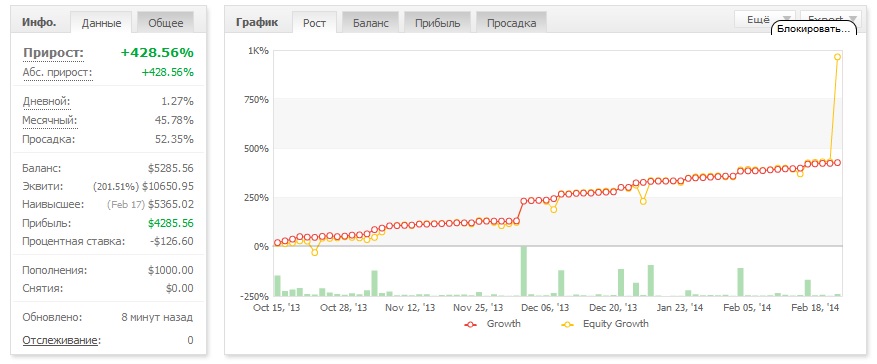This screenshot has width=877, height=364.
Task: Click the 52.35% Просадка value
Action: pyautogui.click(x=174, y=139)
